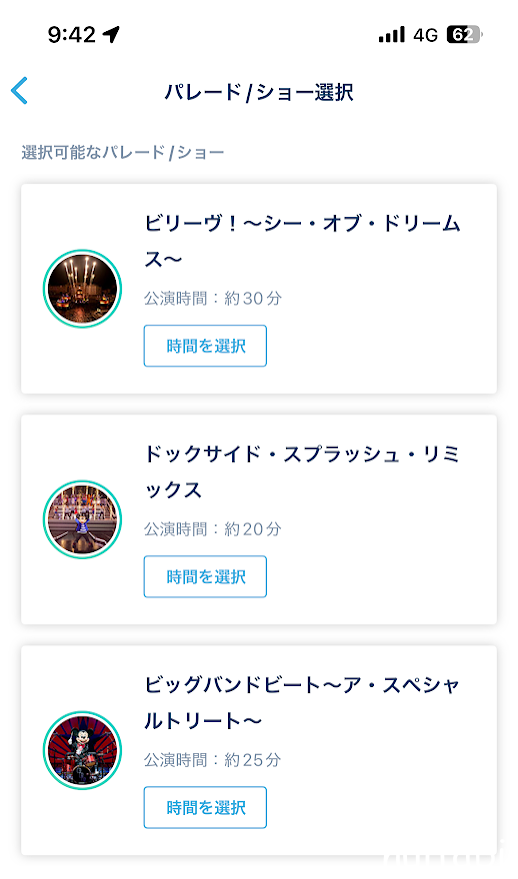Screen dimensions: 518x879
Task: Tap the 公演時間：約30分 duration text
Action: pyautogui.click(x=212, y=298)
